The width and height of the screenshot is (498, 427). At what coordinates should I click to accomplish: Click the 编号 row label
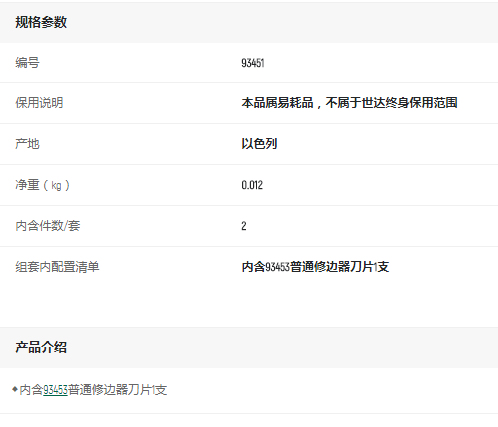tap(27, 63)
